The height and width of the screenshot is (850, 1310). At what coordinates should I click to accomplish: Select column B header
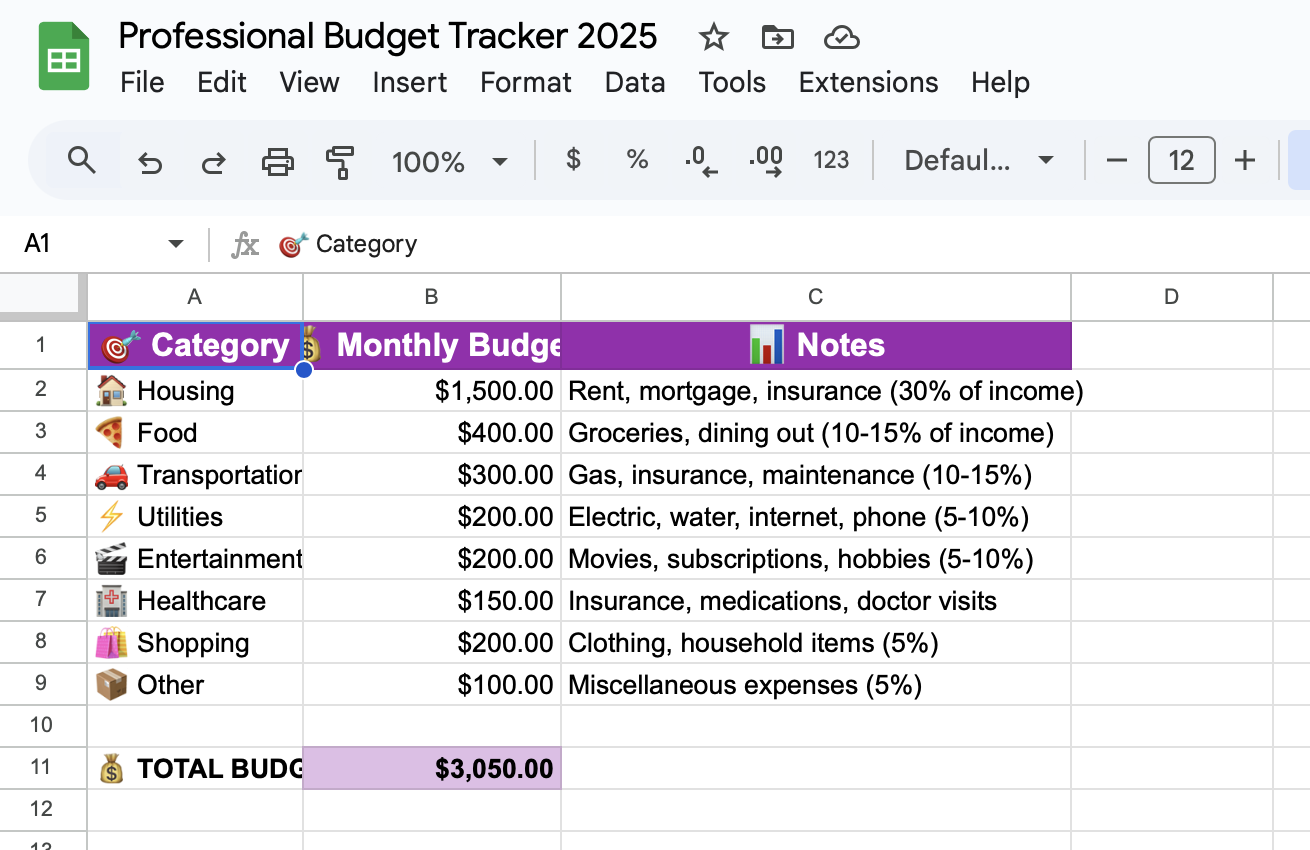(x=432, y=296)
